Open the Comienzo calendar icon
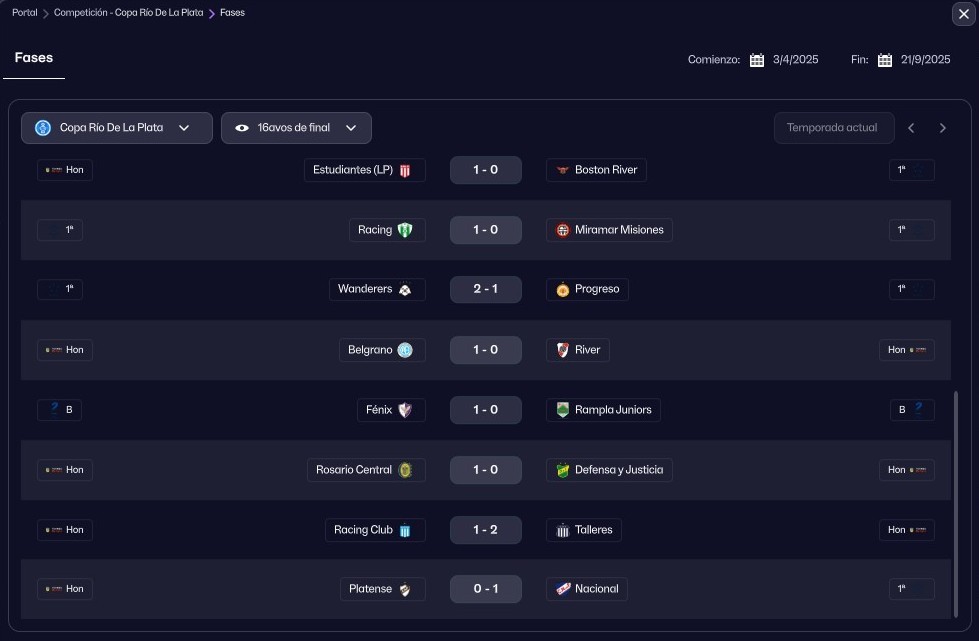 click(757, 60)
